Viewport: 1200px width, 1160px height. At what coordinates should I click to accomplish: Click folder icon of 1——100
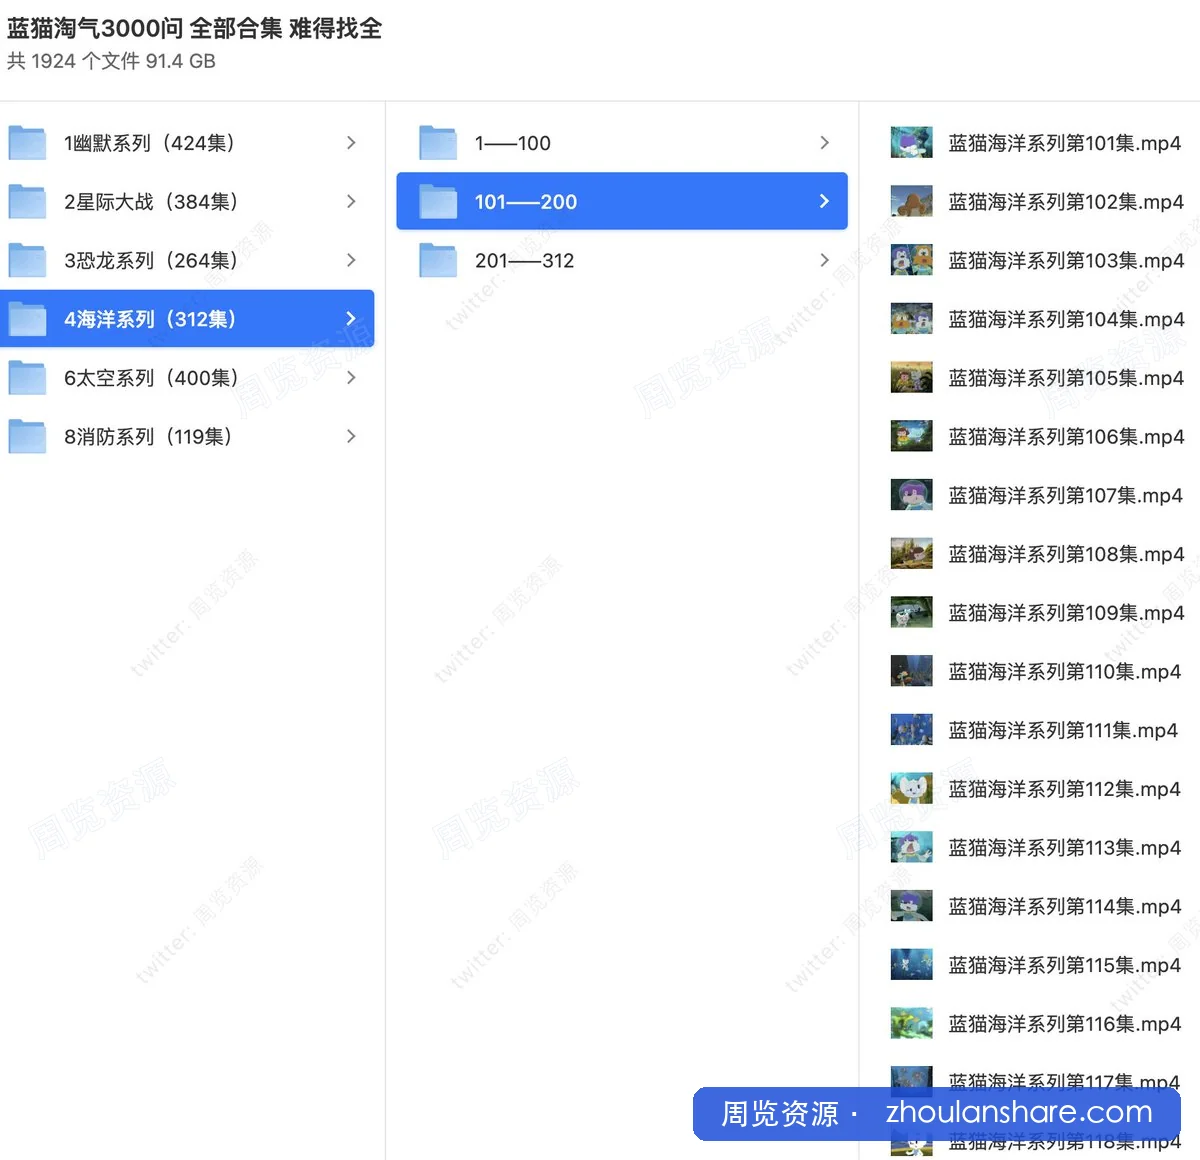[x=438, y=143]
